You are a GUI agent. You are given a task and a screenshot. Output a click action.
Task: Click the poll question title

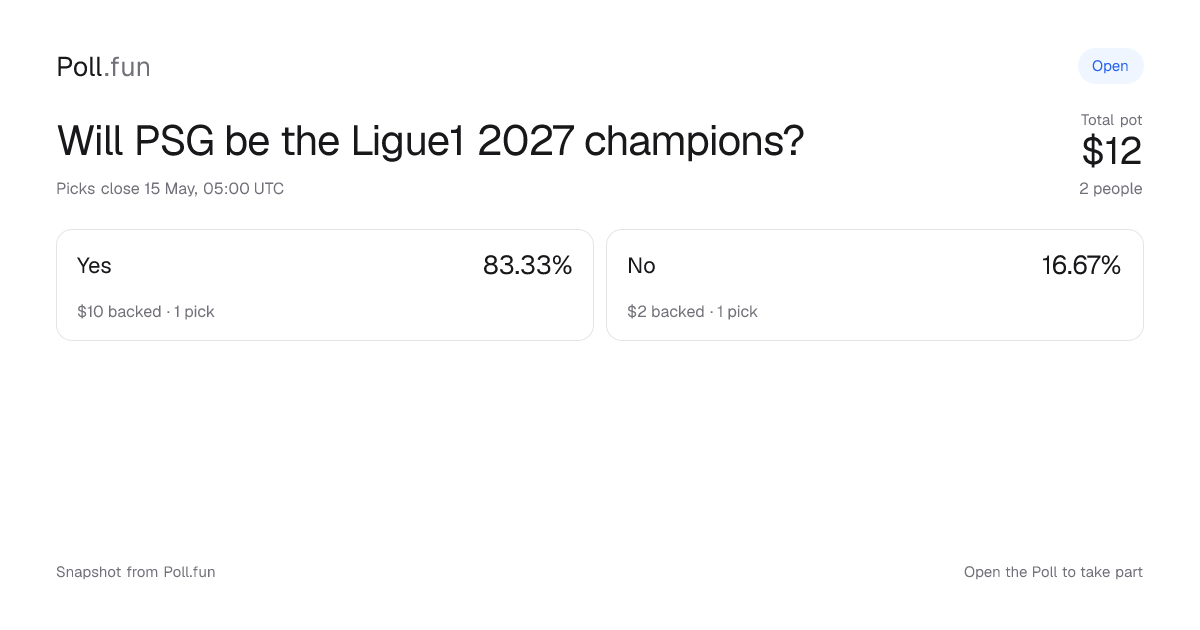[431, 142]
